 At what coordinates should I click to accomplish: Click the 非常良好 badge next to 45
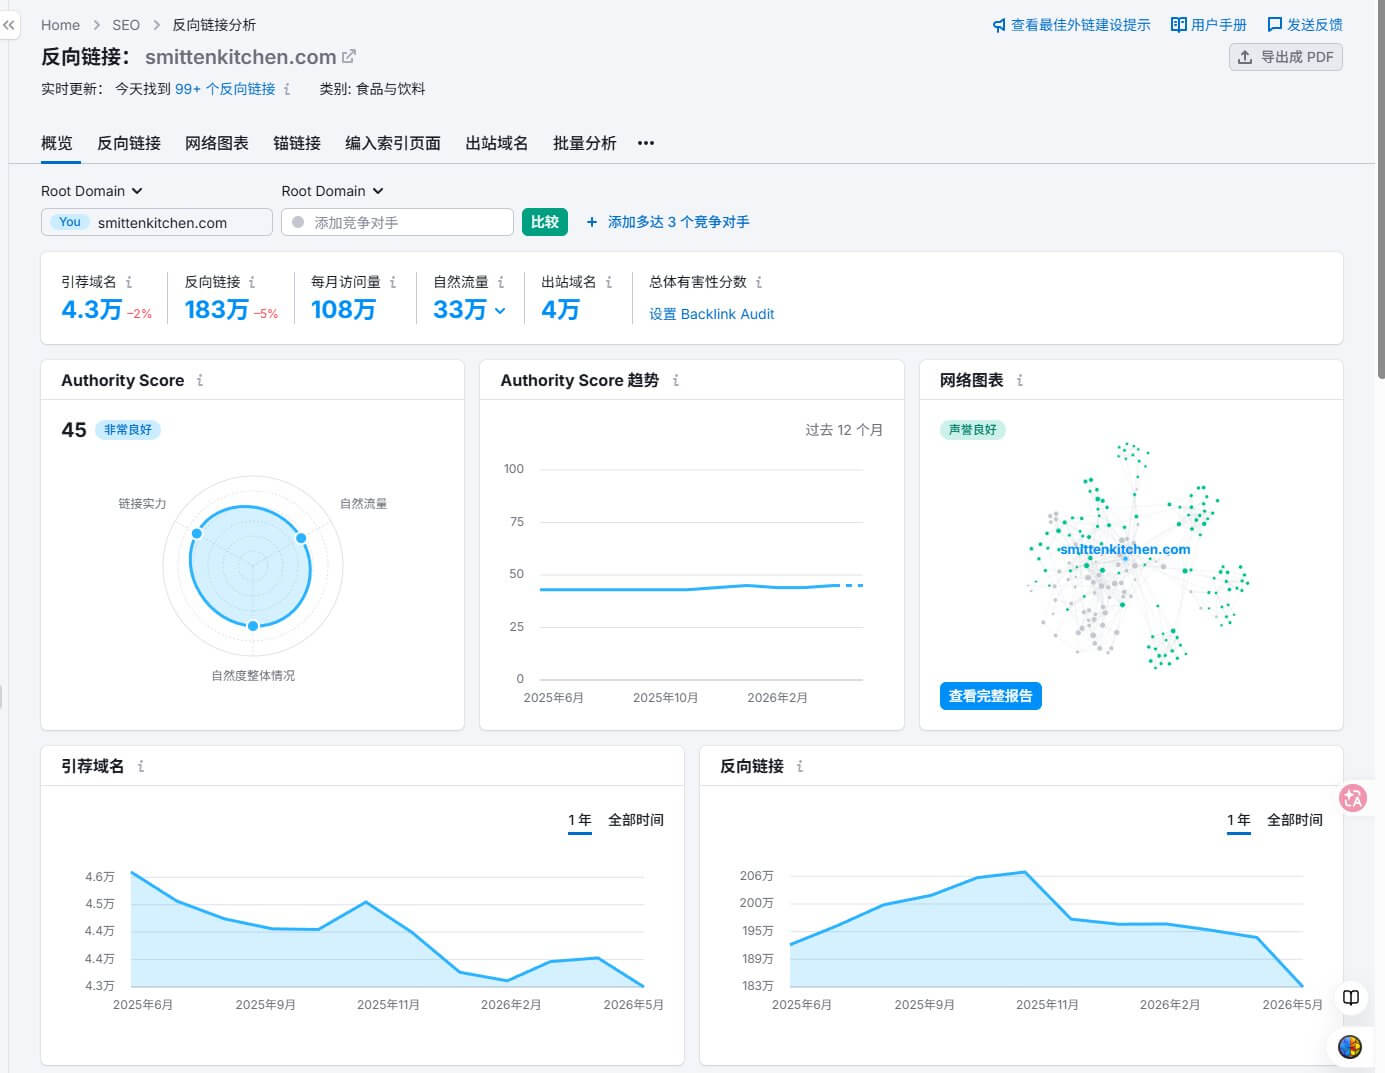[x=128, y=430]
